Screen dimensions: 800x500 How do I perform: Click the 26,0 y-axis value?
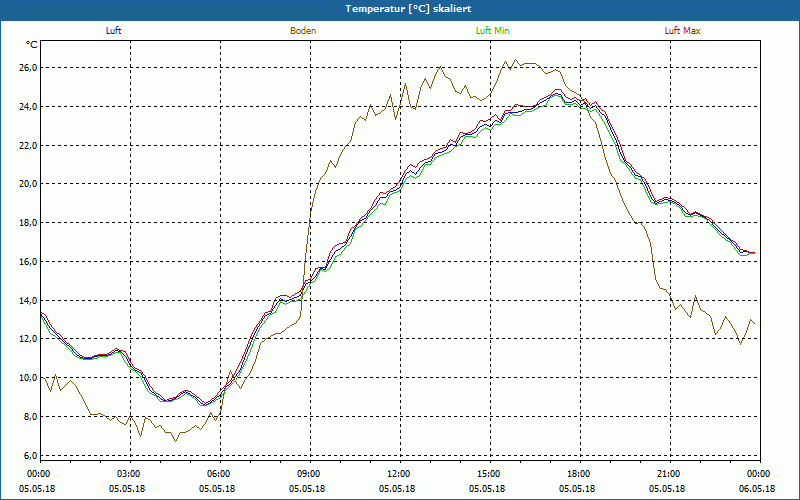pyautogui.click(x=28, y=68)
